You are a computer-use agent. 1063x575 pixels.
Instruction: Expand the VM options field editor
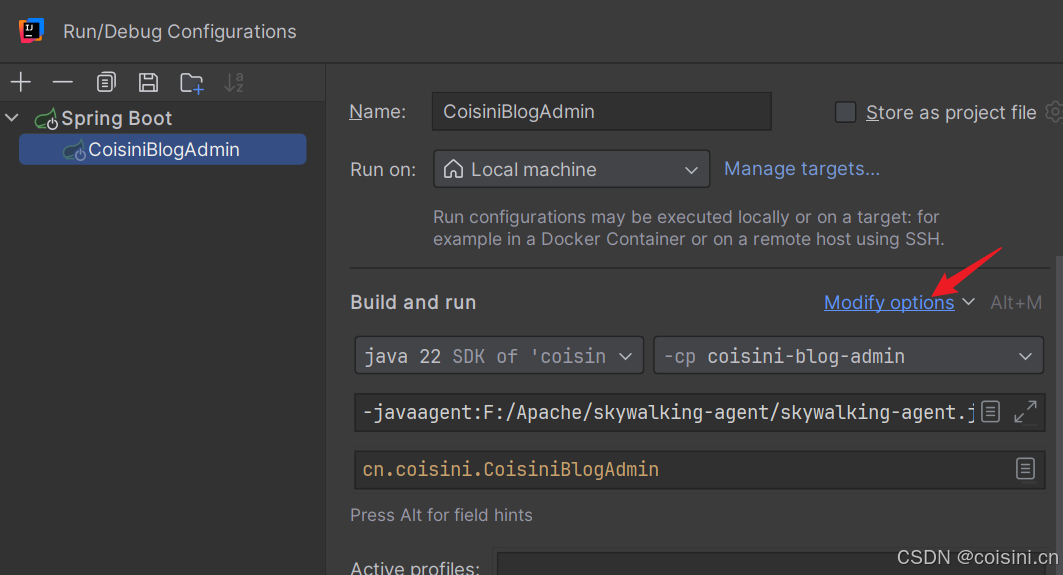point(1025,411)
